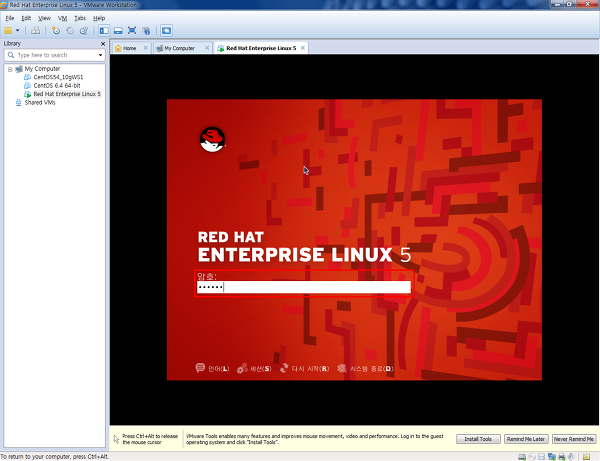Close the Red Hat Enterprise Linux 5 tab

[303, 48]
